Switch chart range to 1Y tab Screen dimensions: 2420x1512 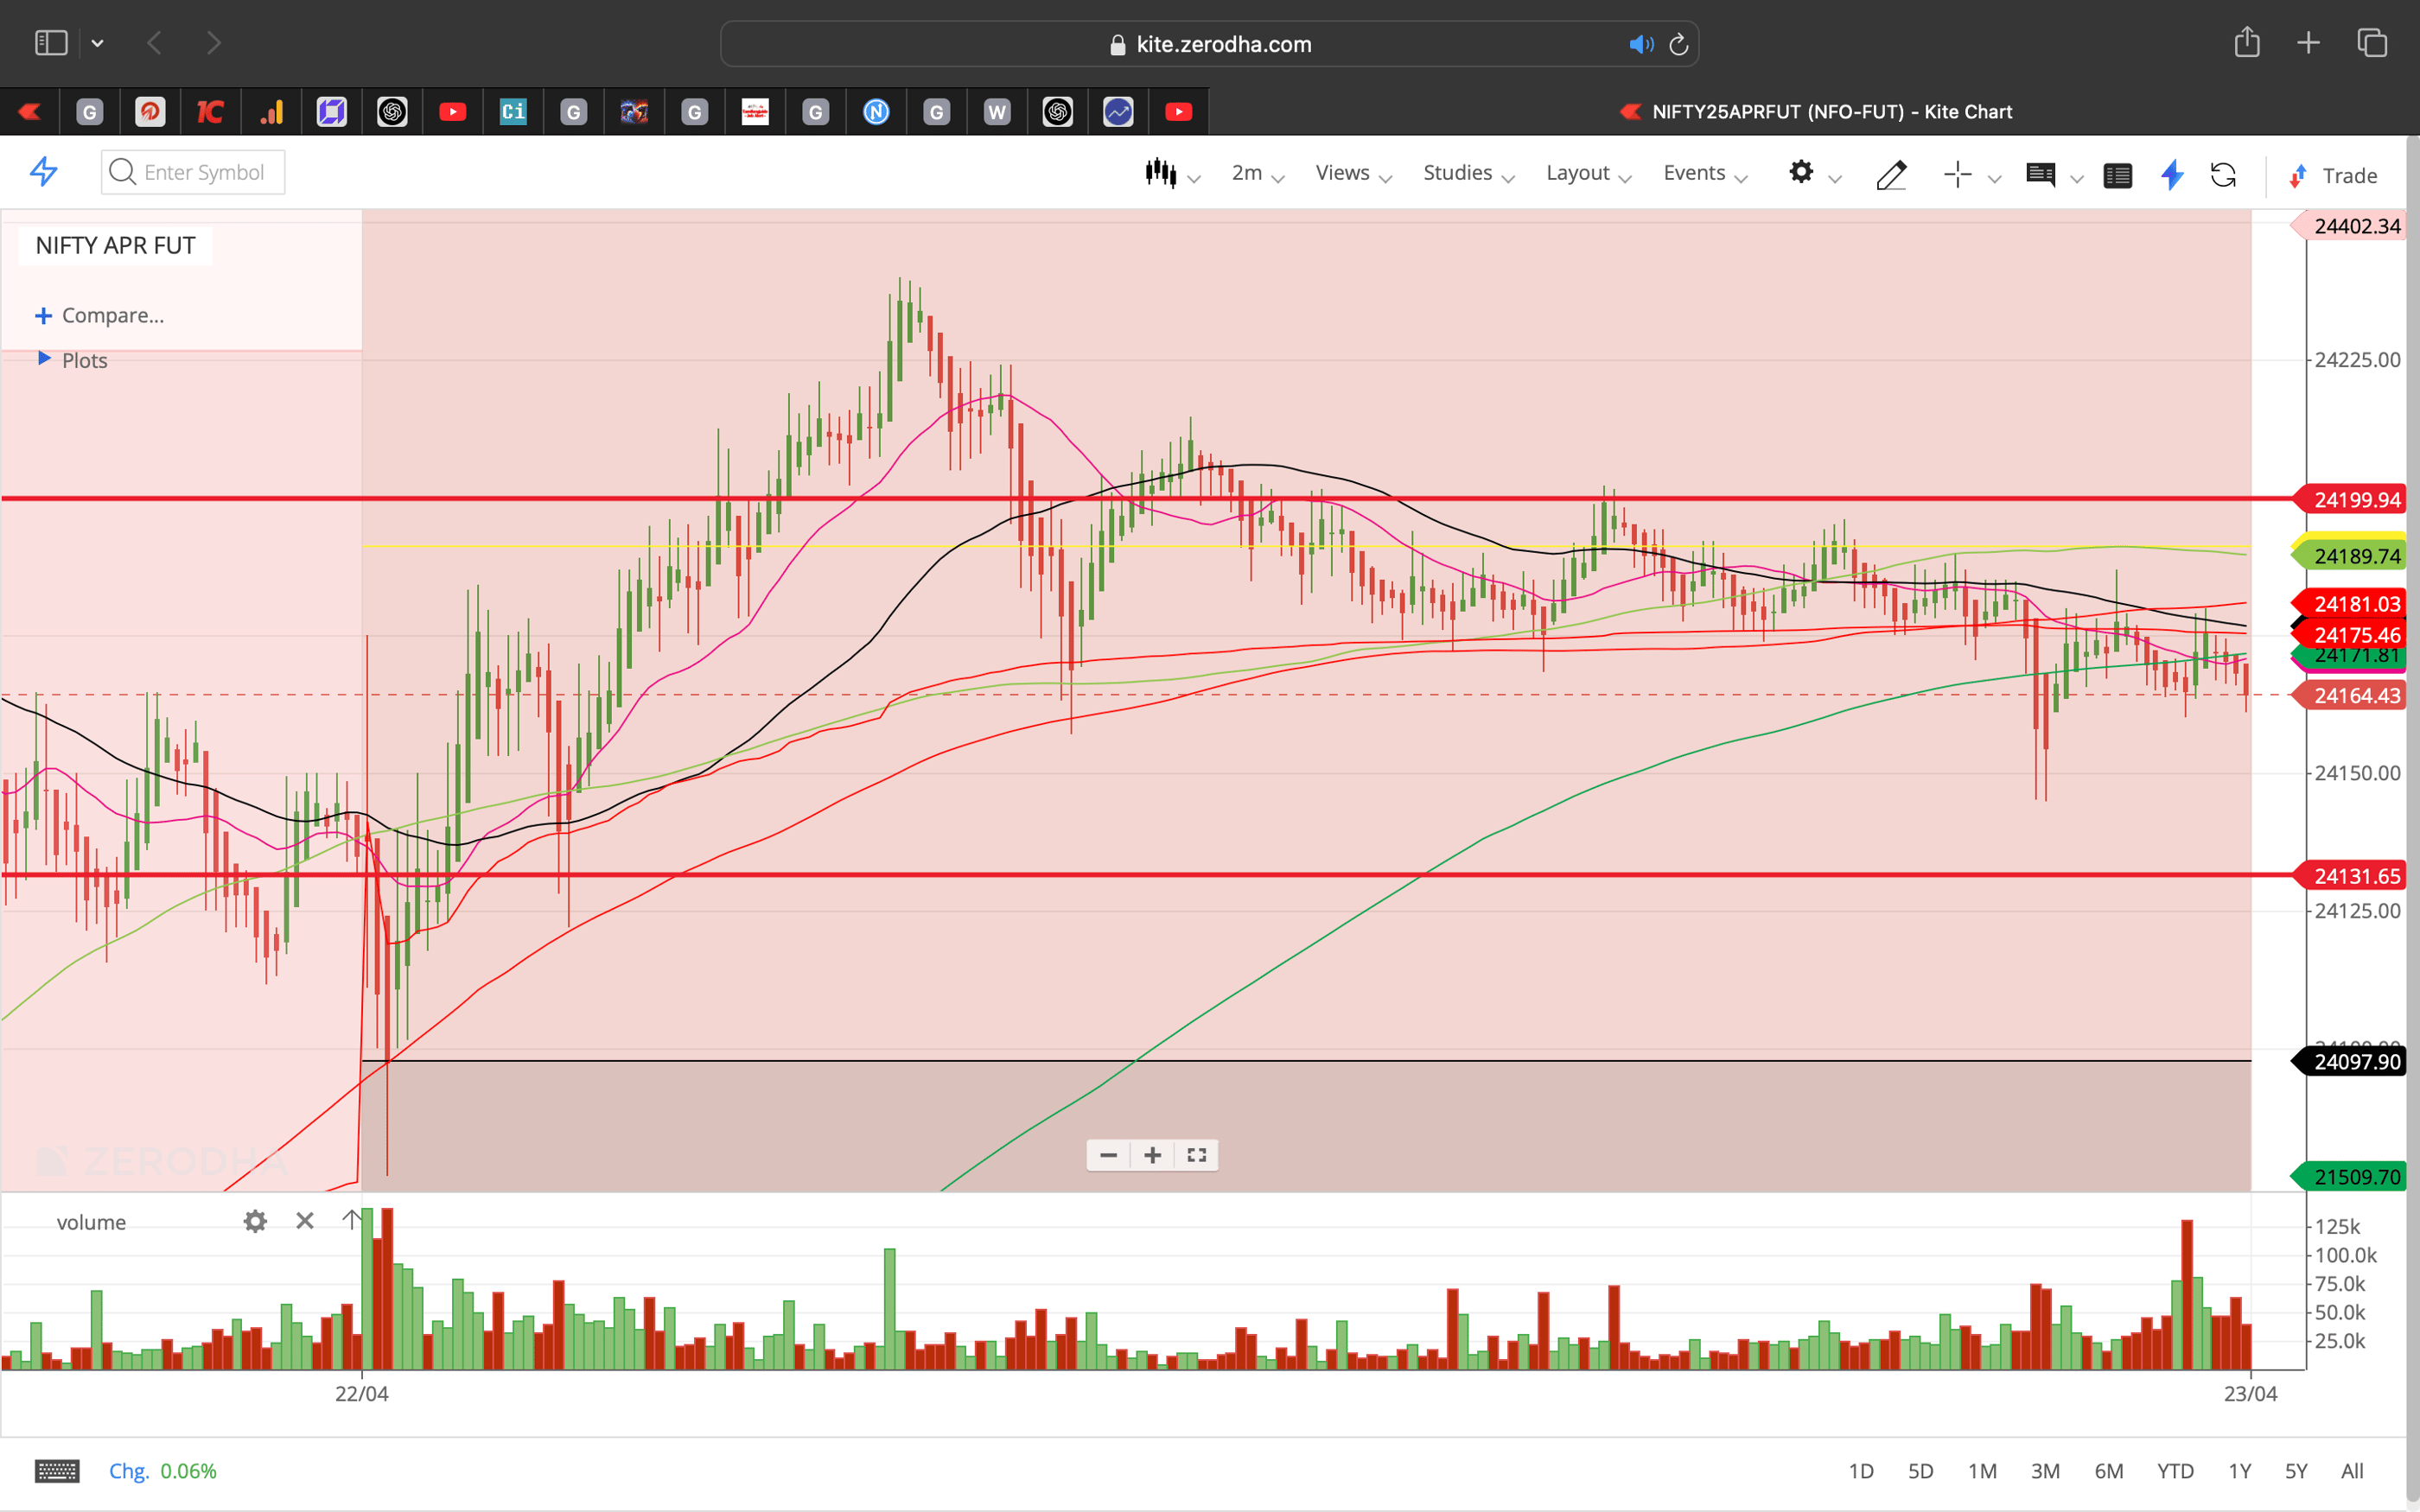tap(2240, 1470)
